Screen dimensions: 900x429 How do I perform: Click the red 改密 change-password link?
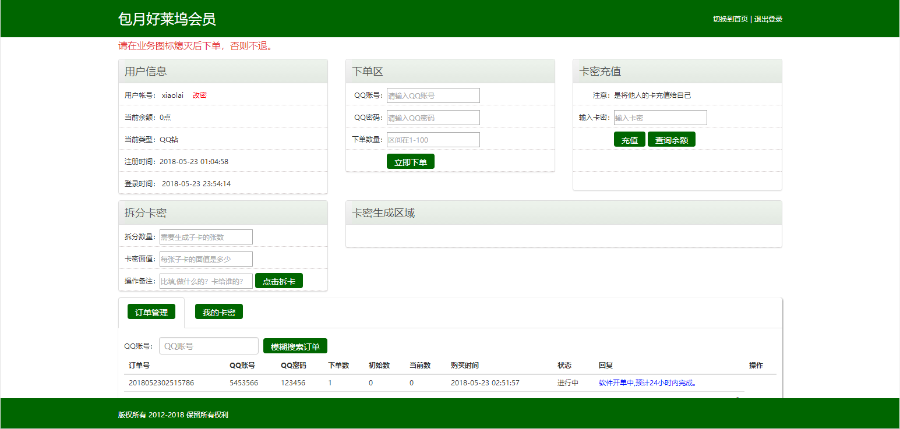click(199, 95)
